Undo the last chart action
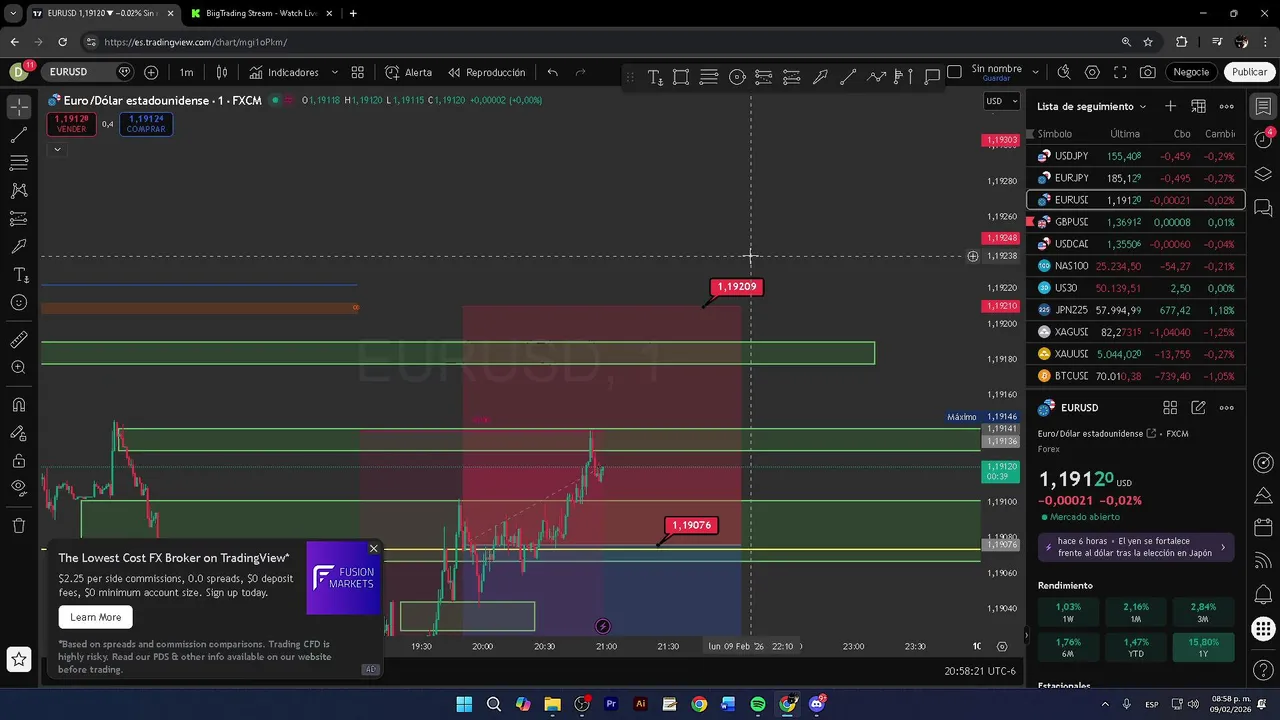Viewport: 1280px width, 720px height. [x=552, y=72]
